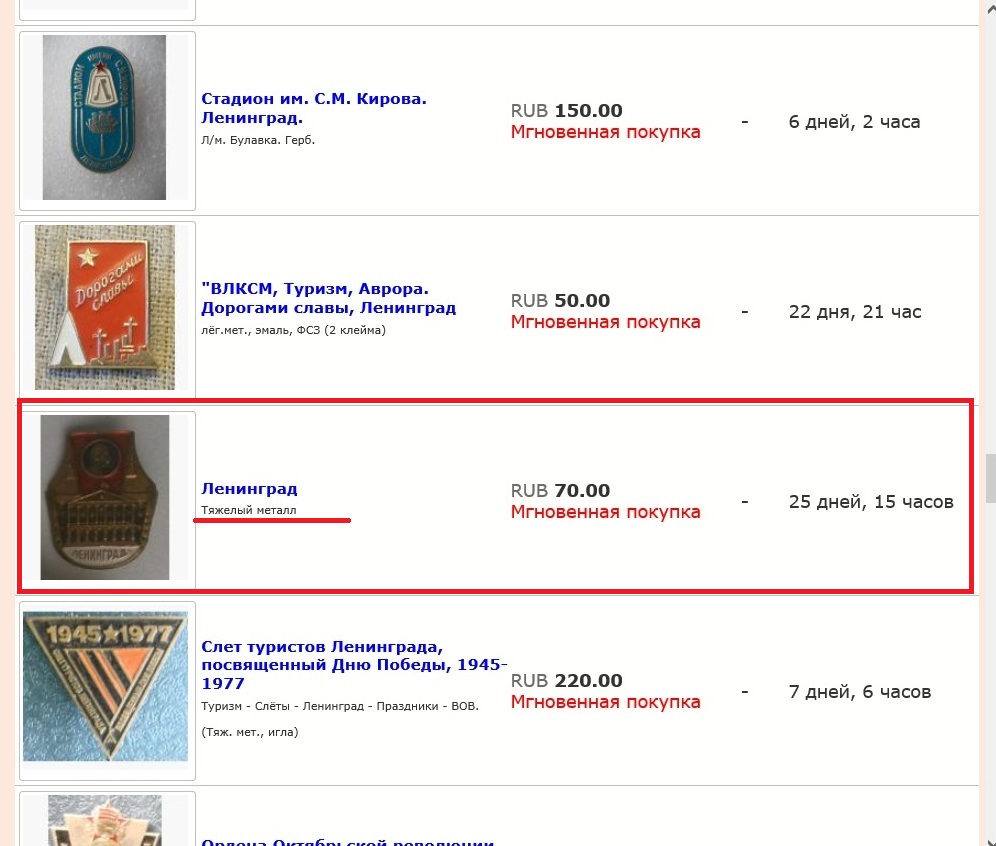Click the '25 дней, 15 часов' time remaining
The width and height of the screenshot is (996, 846).
(x=870, y=502)
